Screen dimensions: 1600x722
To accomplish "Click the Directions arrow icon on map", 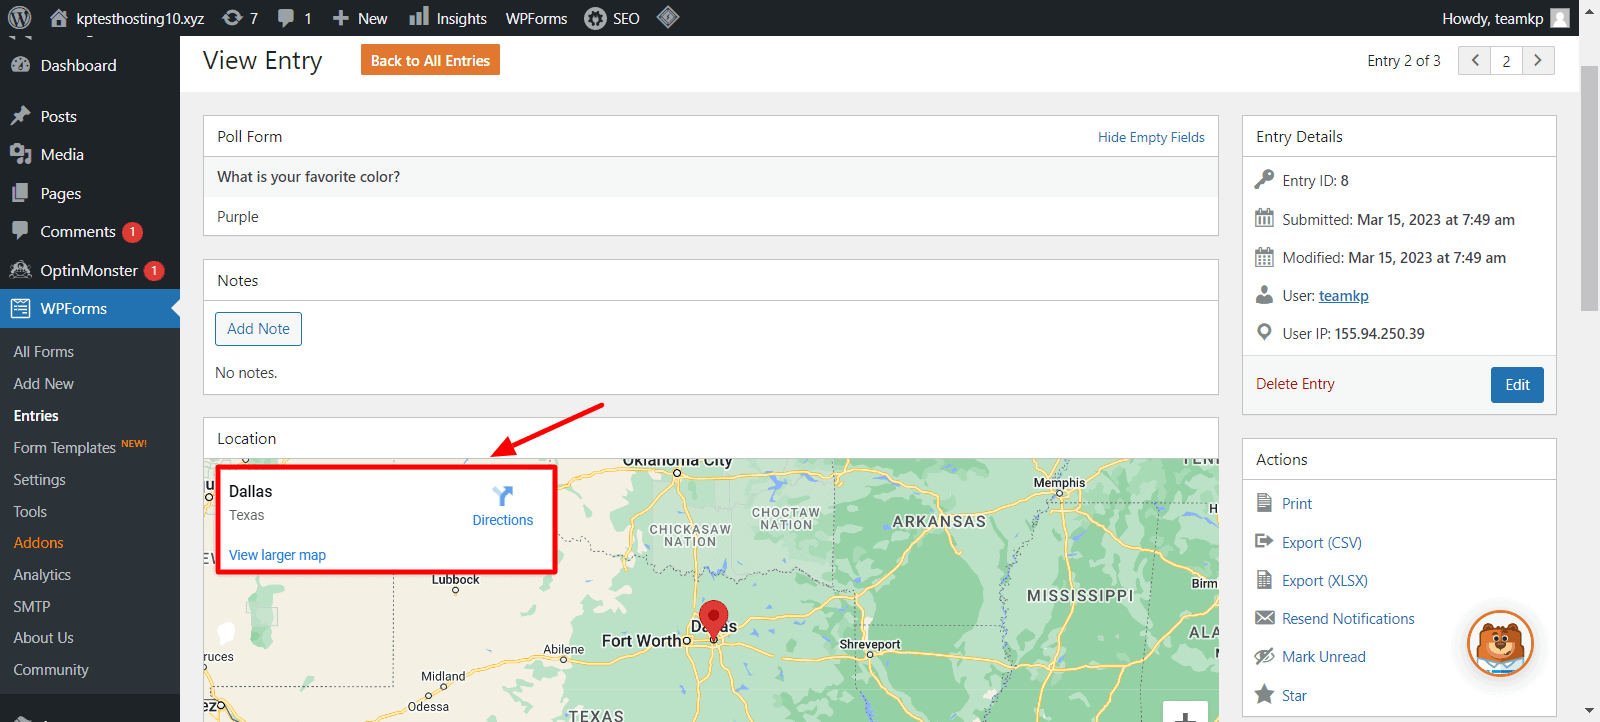I will (503, 496).
